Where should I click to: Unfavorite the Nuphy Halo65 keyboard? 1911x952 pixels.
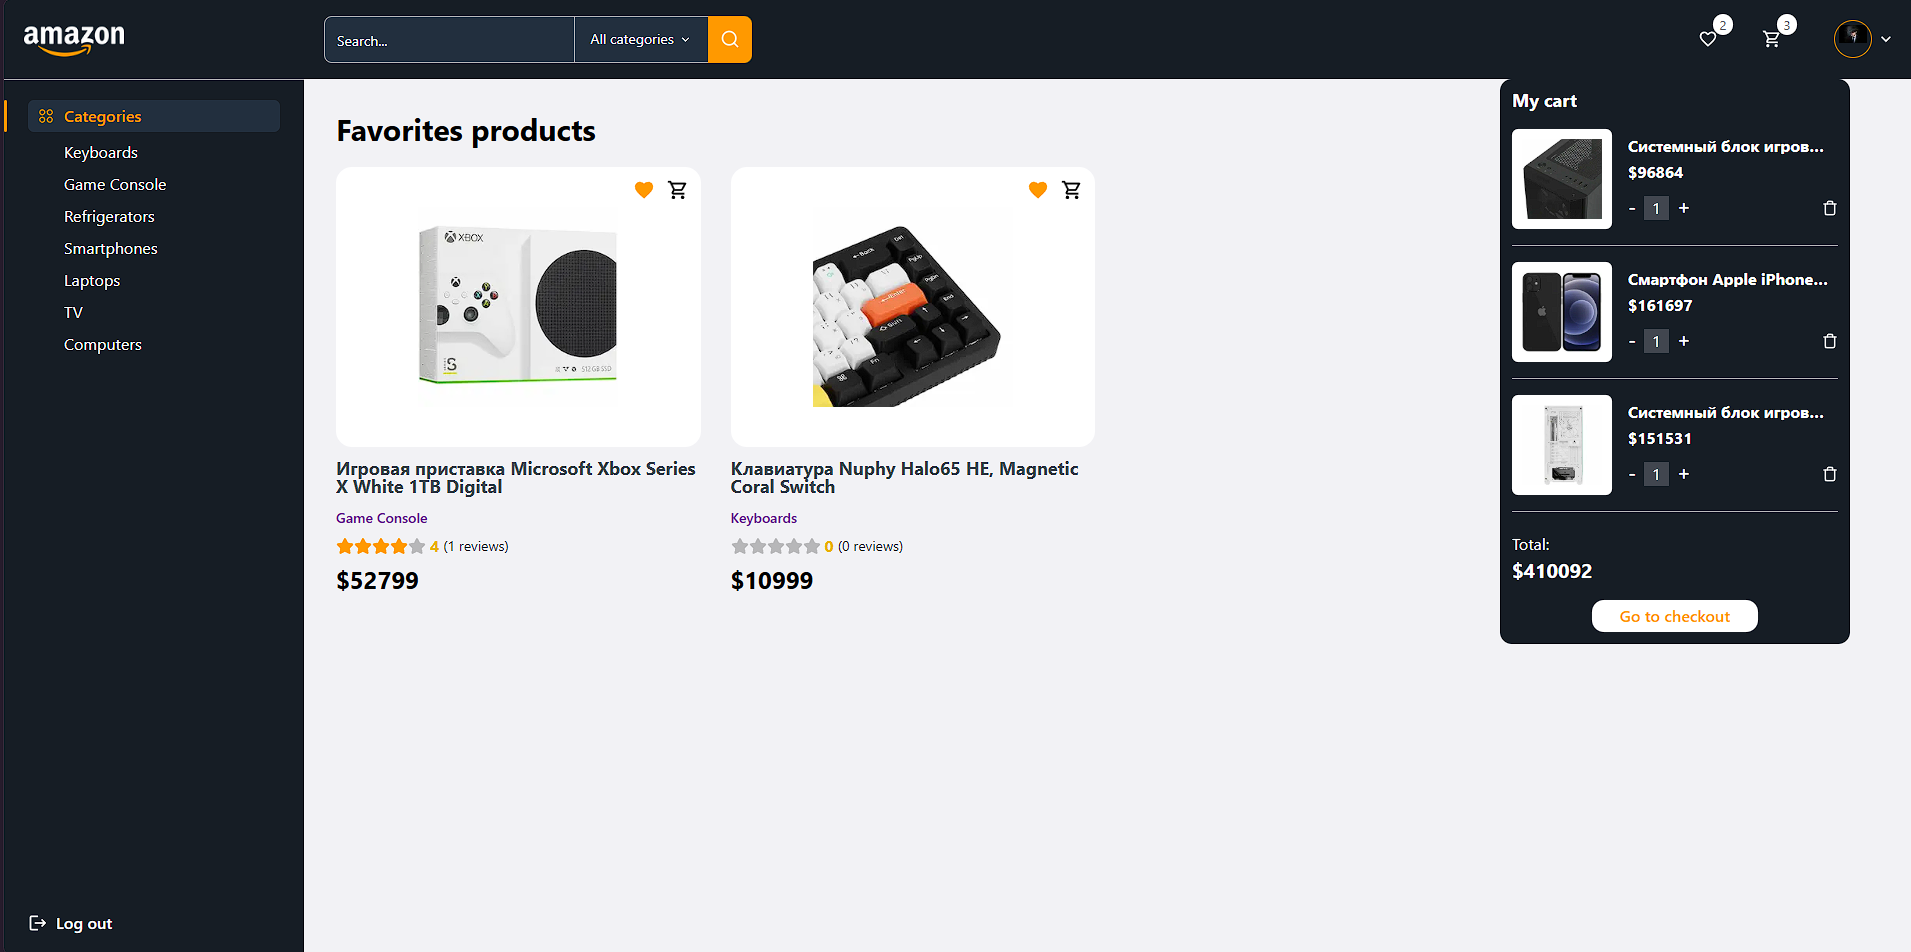(x=1038, y=190)
